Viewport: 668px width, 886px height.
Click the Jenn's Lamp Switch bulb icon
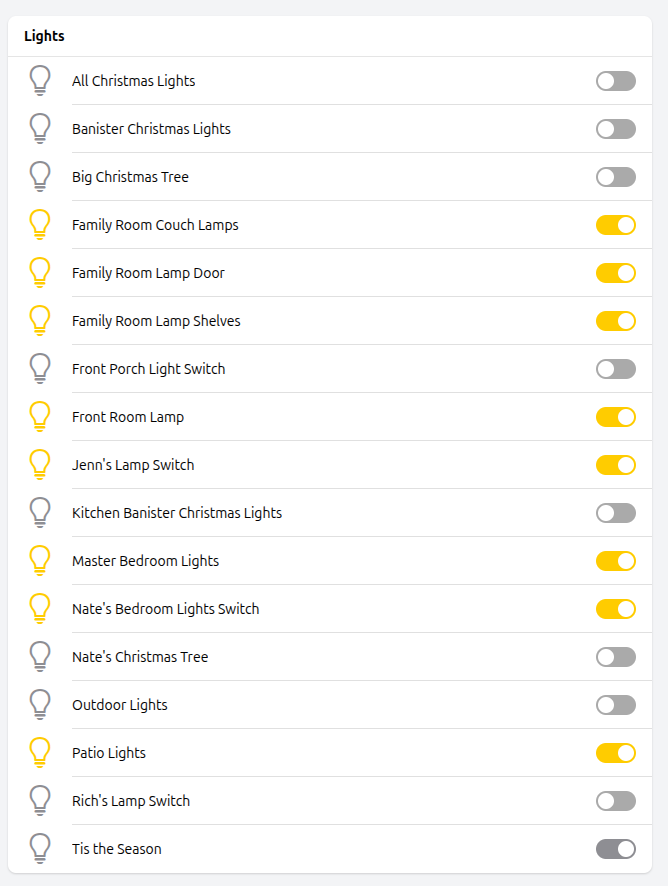tap(40, 465)
